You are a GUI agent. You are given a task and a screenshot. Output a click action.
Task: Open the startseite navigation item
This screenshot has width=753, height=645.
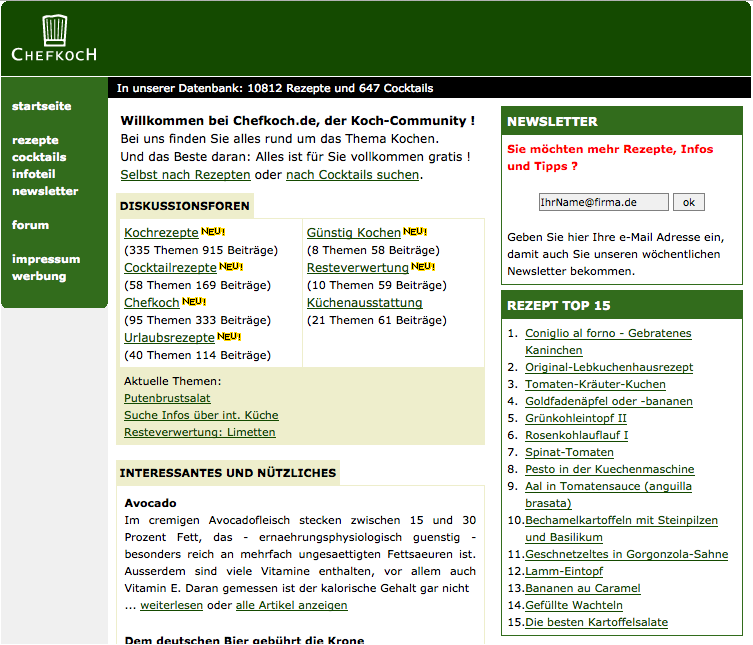(x=41, y=106)
